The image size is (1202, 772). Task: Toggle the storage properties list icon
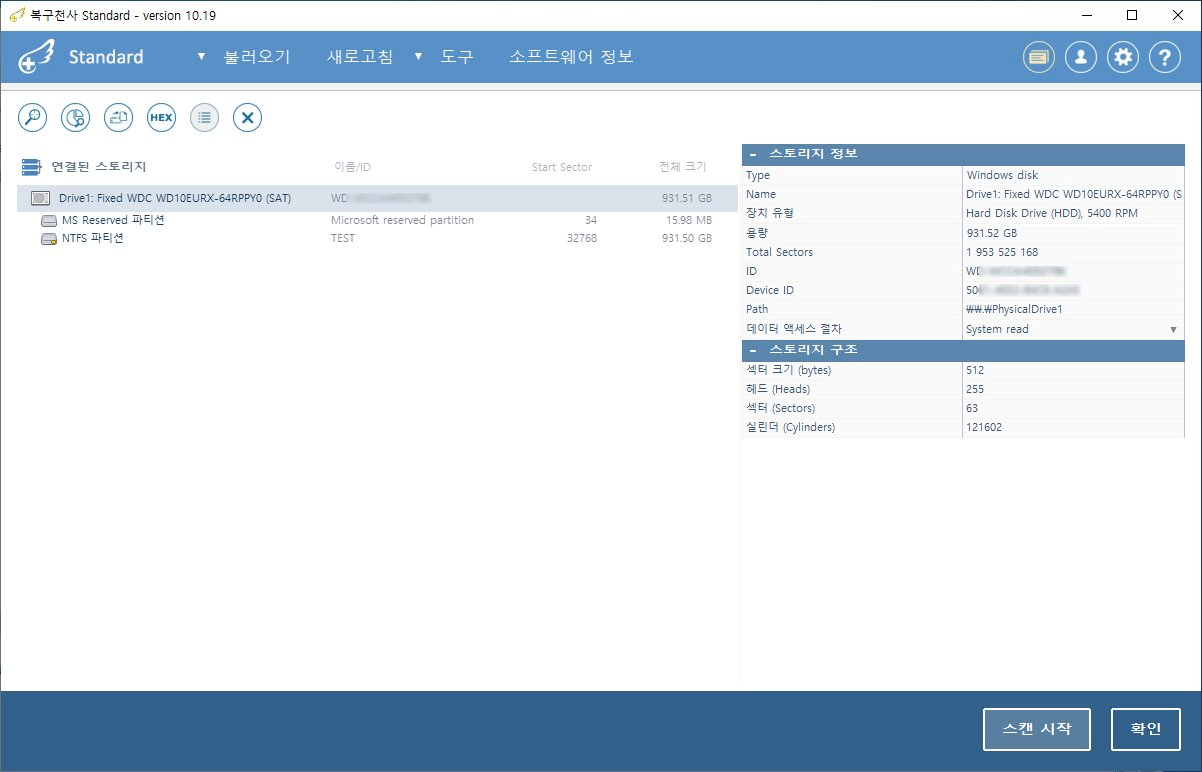tap(205, 117)
